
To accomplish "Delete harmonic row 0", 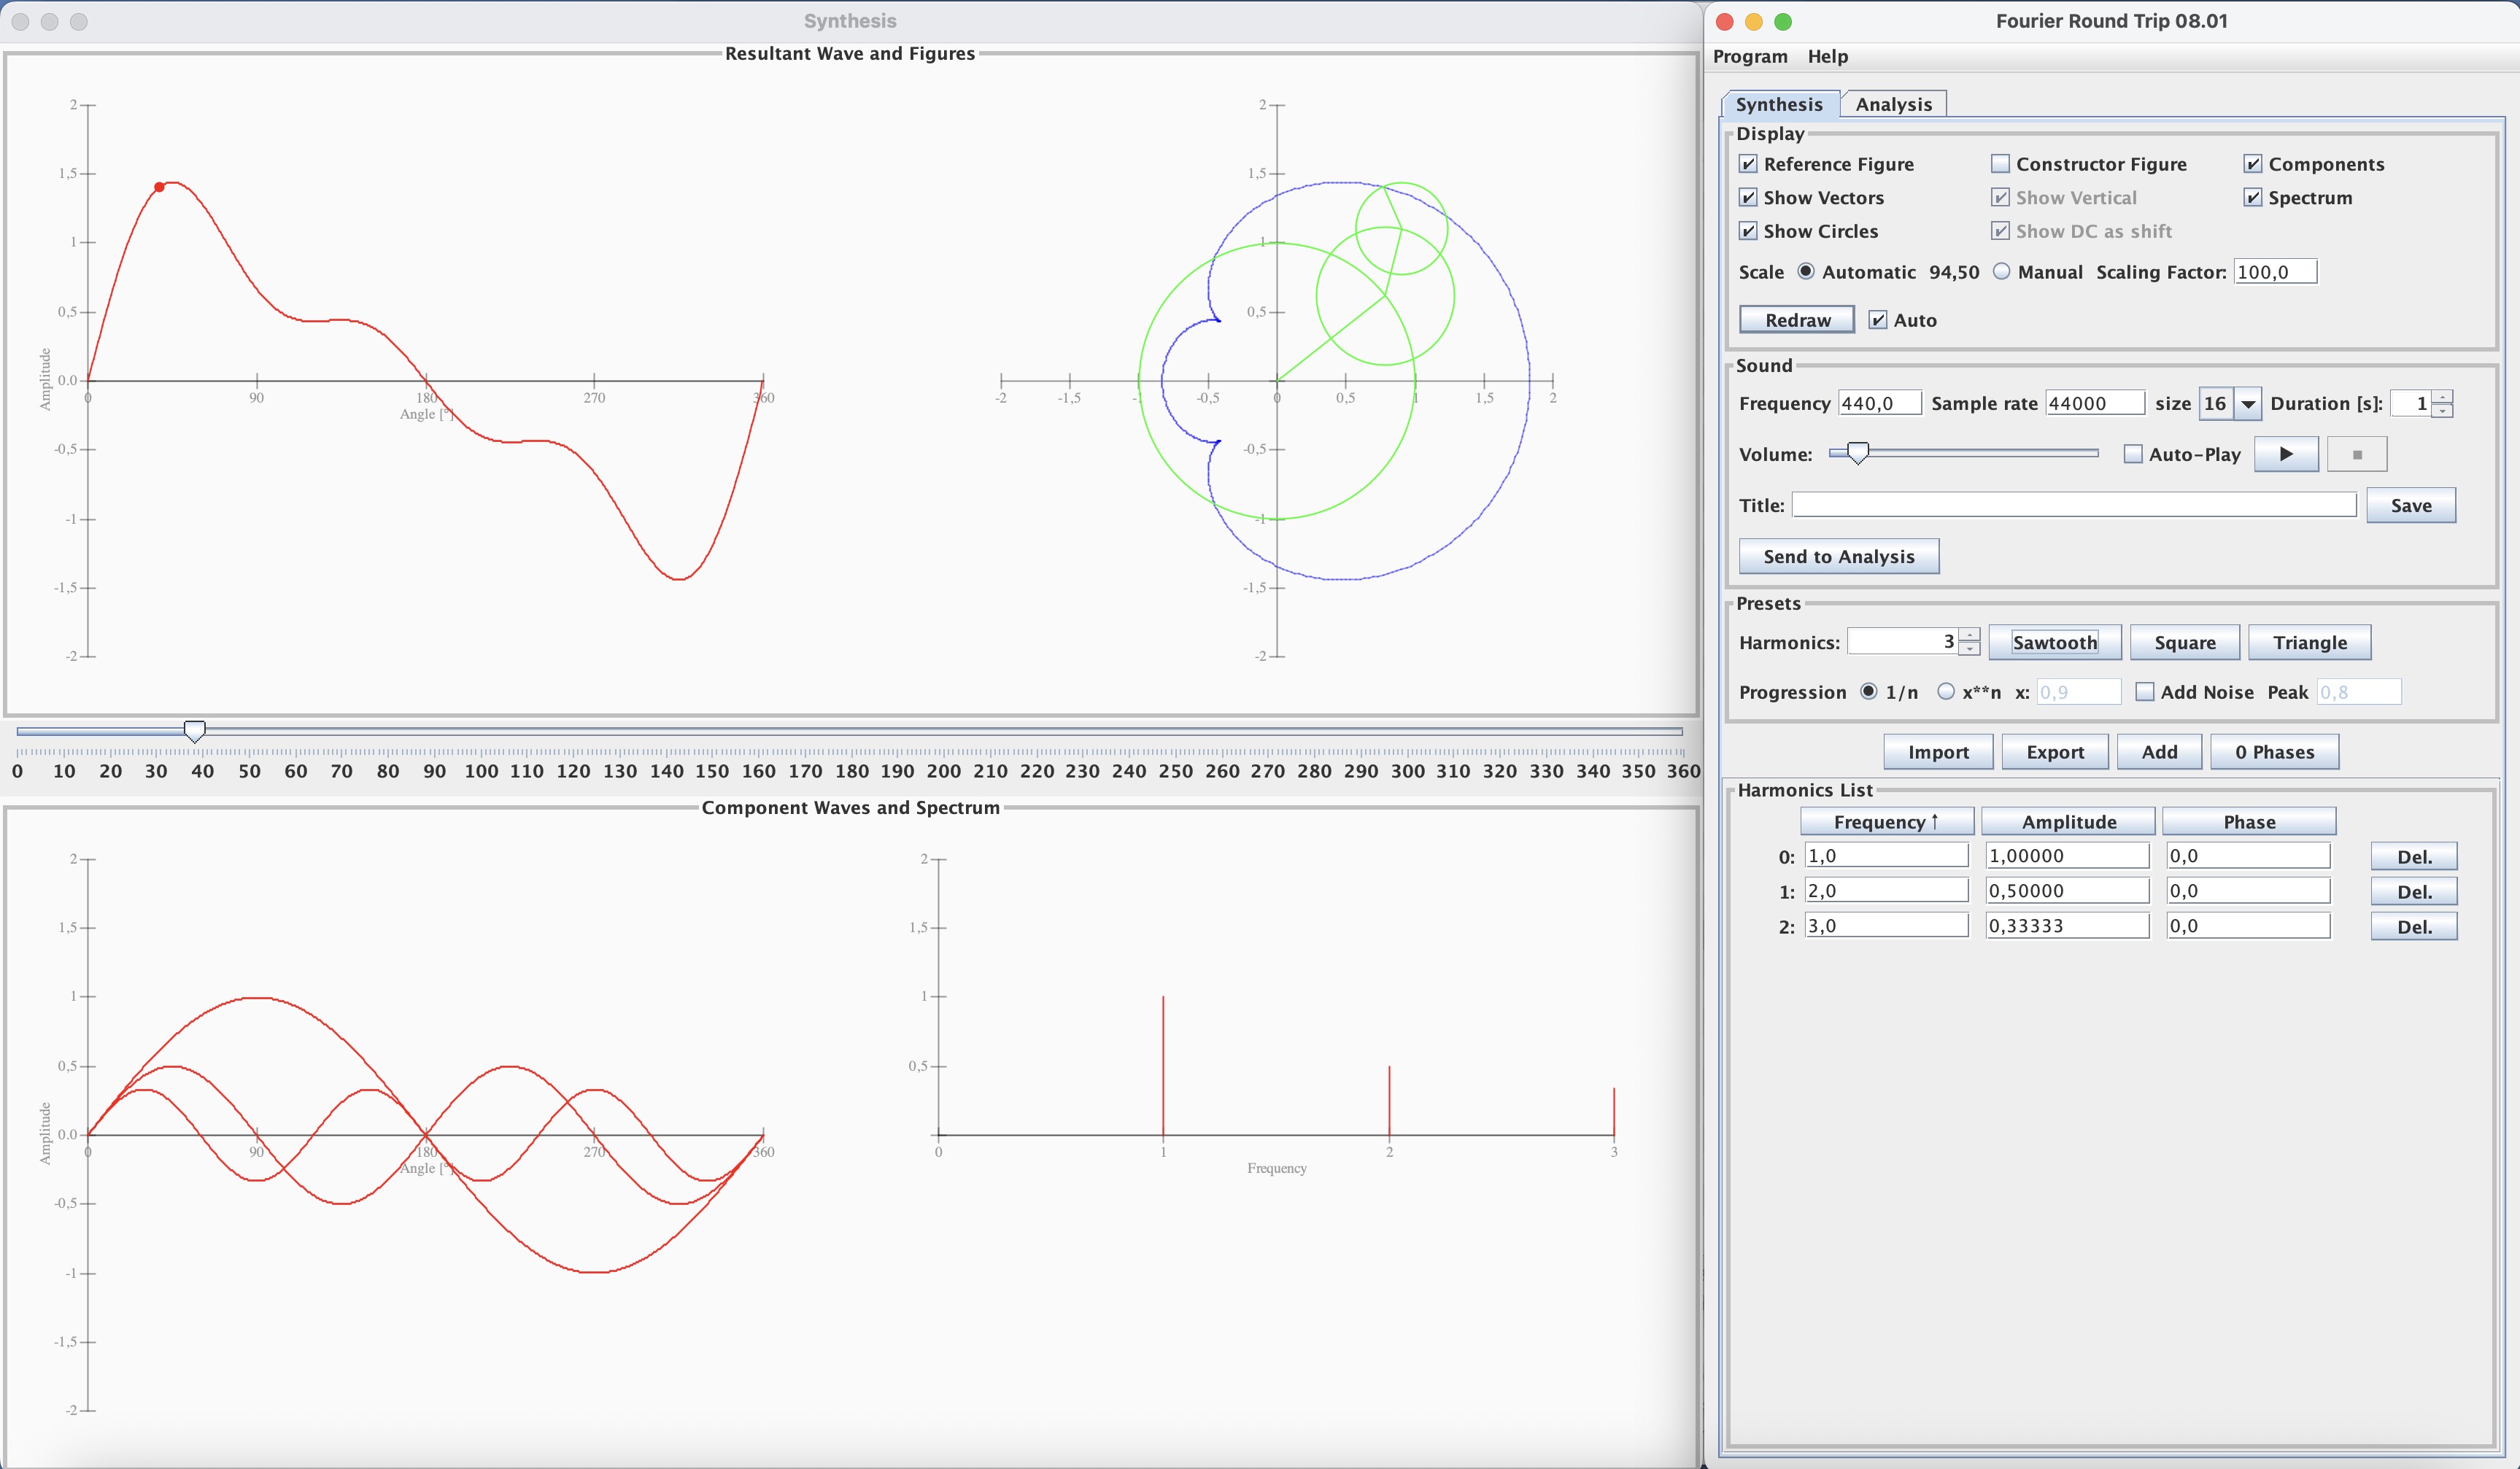I will pyautogui.click(x=2413, y=856).
